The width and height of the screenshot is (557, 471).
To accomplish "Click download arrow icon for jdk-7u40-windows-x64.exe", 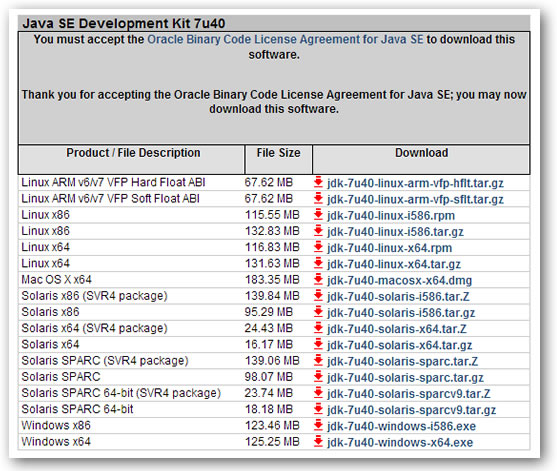I will [318, 442].
